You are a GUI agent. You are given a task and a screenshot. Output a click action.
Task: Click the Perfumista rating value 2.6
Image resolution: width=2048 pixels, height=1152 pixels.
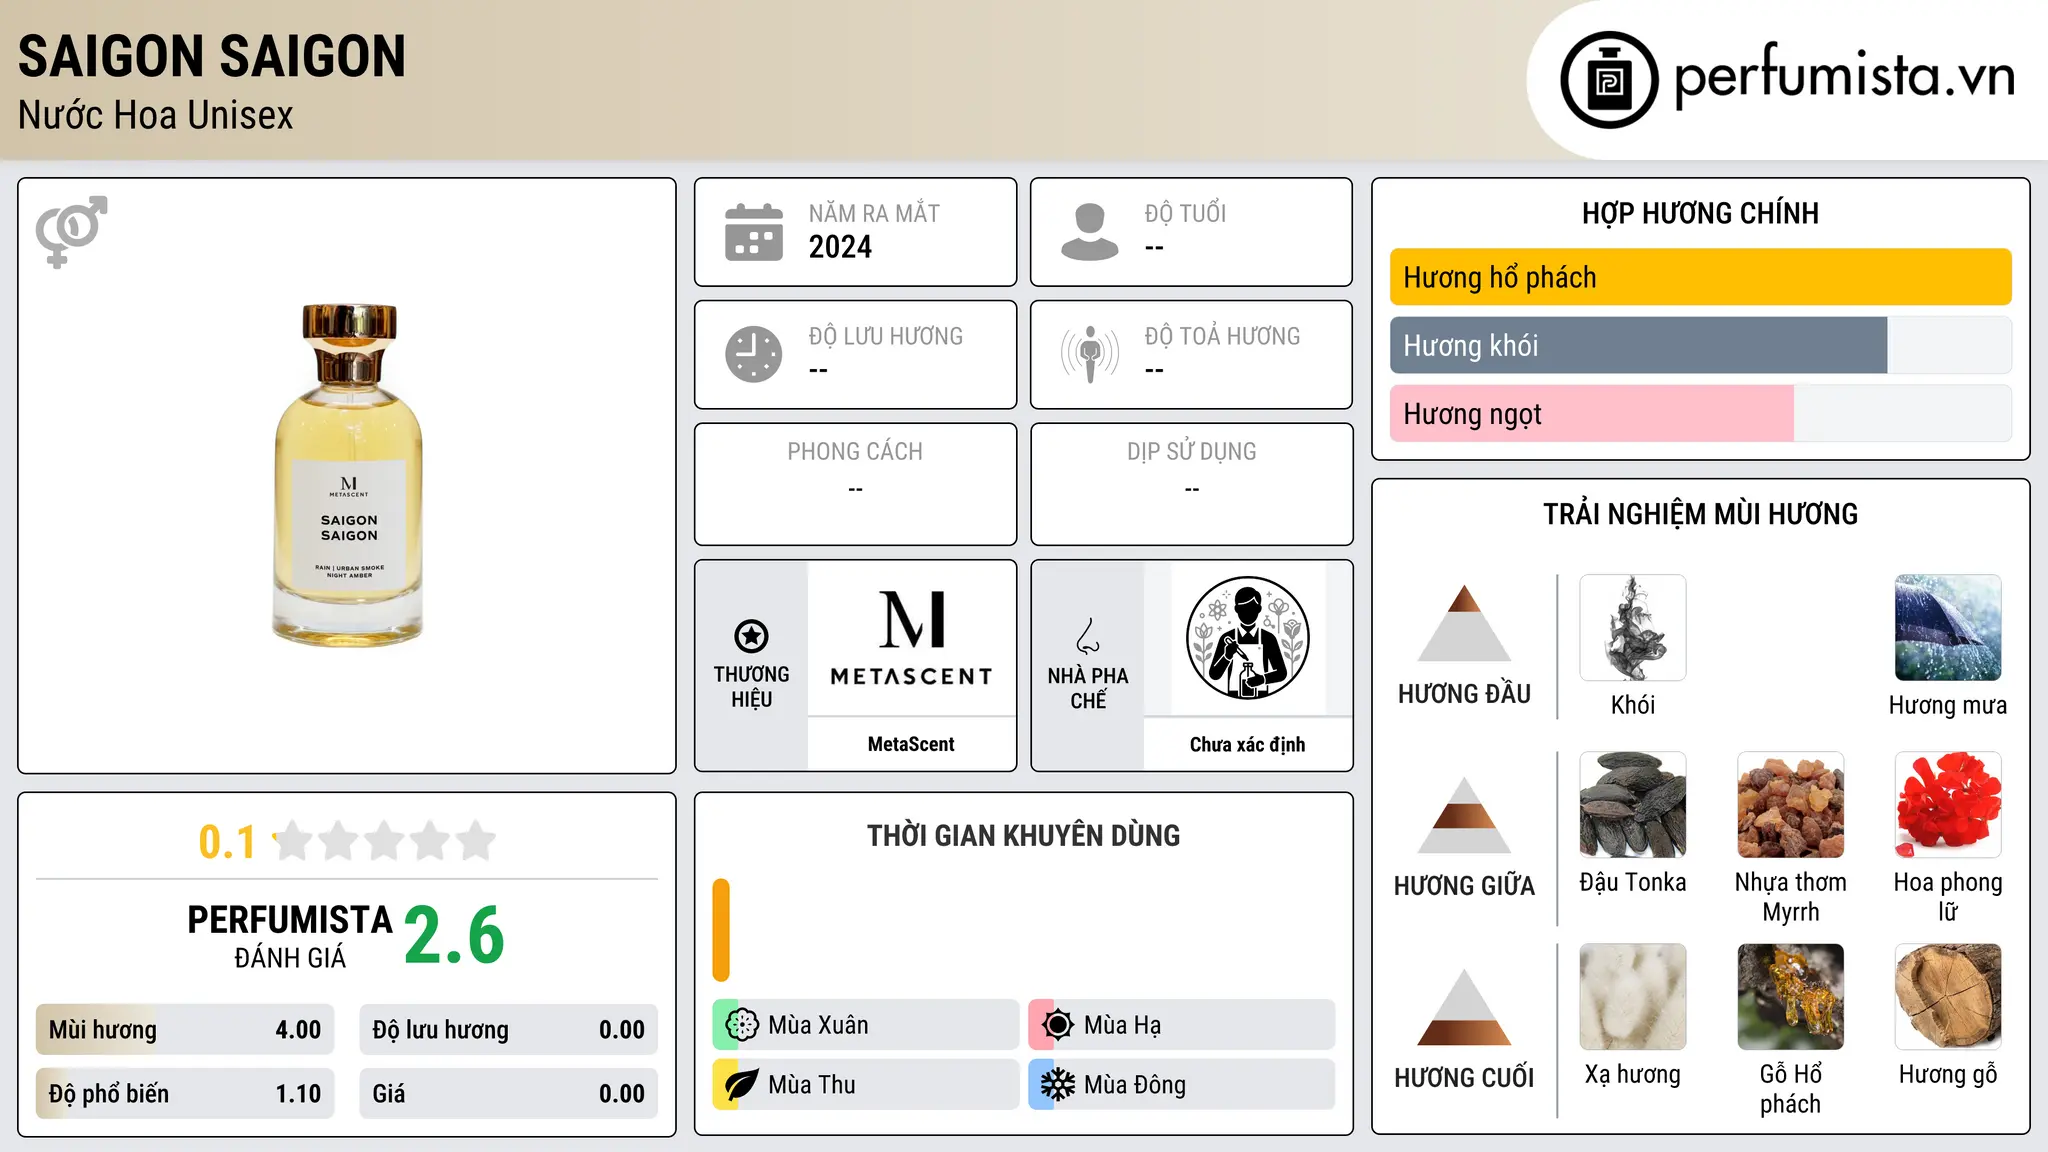click(x=454, y=935)
